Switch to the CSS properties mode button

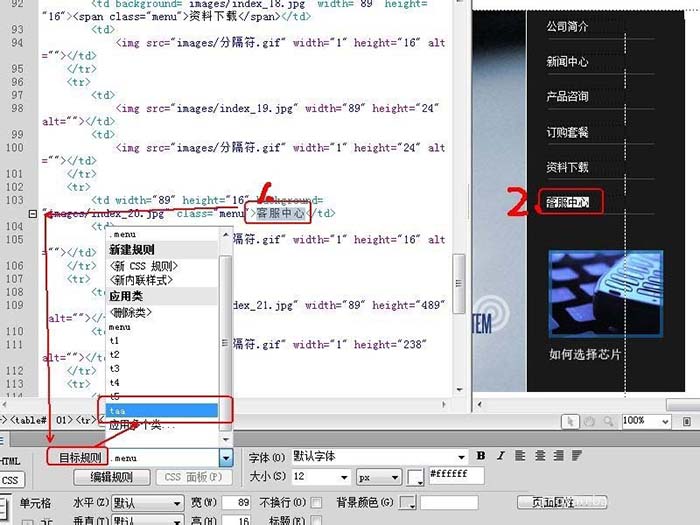tap(10, 480)
